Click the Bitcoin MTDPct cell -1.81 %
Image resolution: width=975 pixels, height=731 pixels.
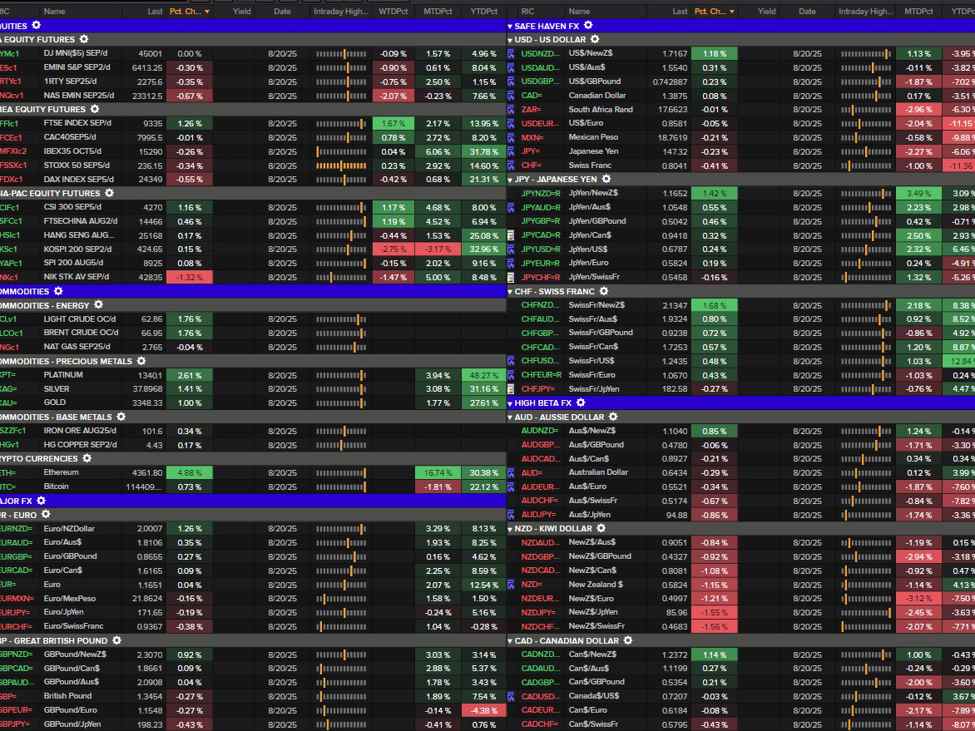click(x=438, y=487)
